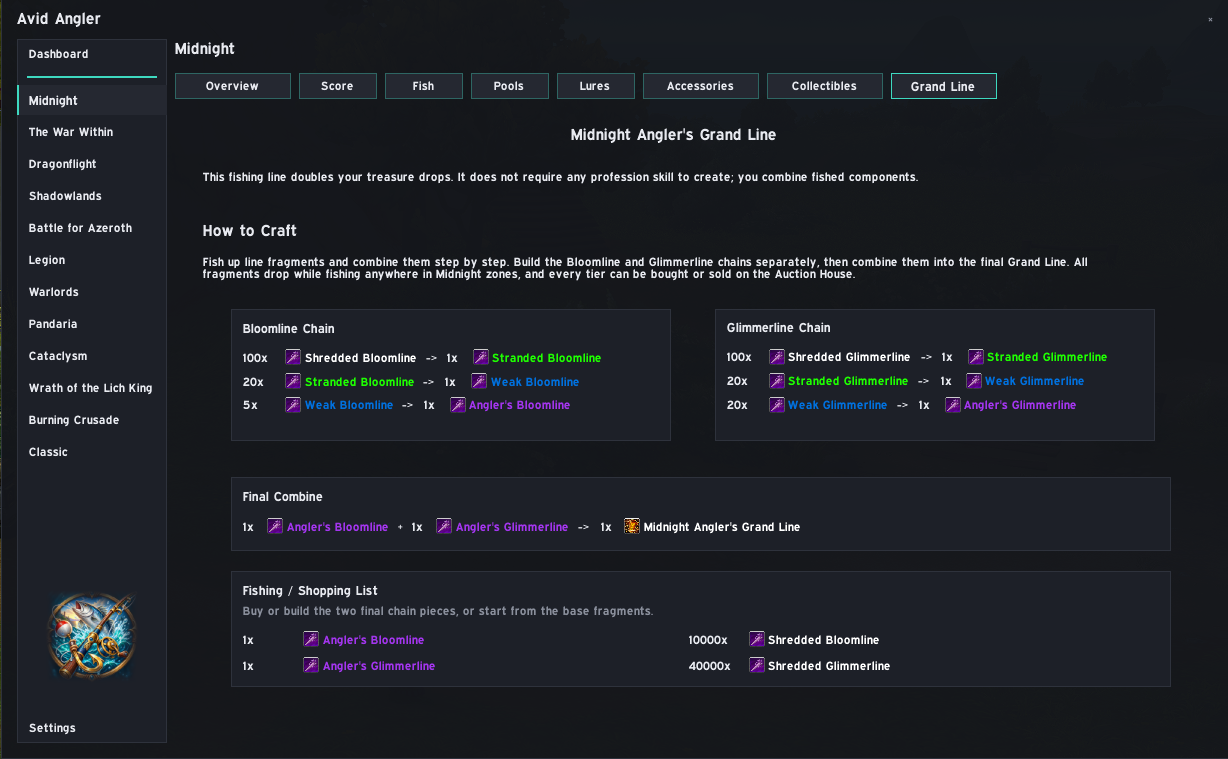Viewport: 1228px width, 759px height.
Task: Click Angler's Bloomline icon in Final Combine
Action: pyautogui.click(x=275, y=526)
